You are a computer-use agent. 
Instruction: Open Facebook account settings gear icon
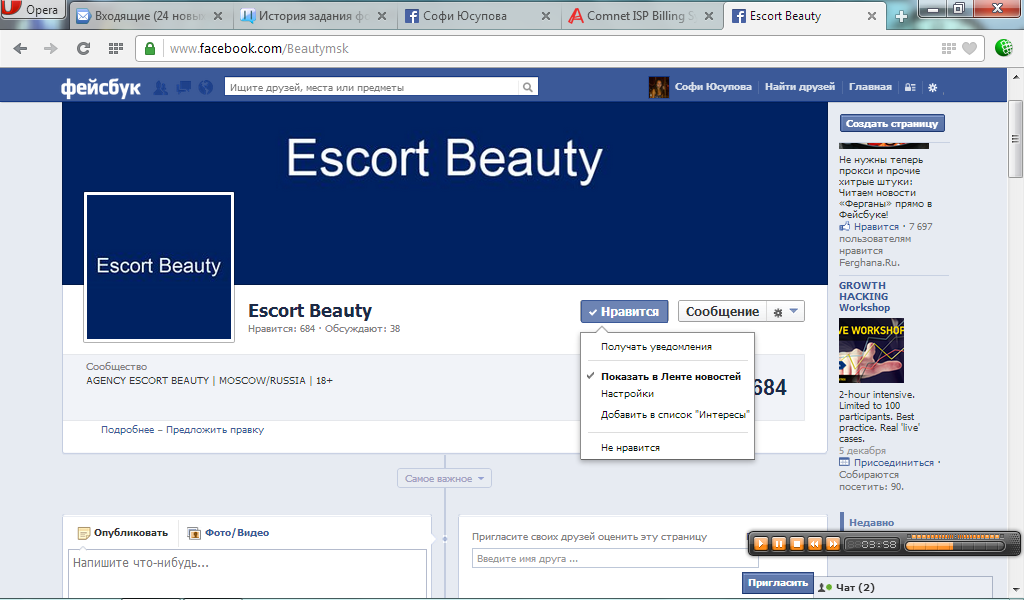[933, 87]
